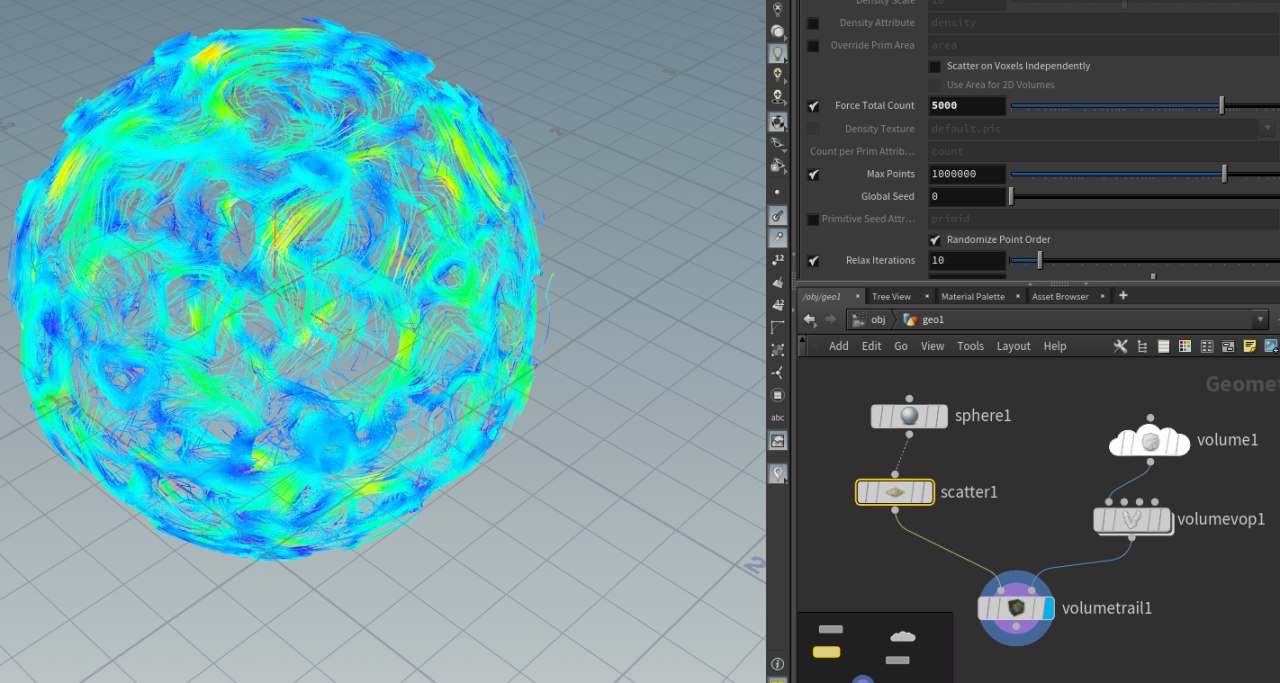
Task: Add a new pane tab with plus
Action: (1123, 295)
